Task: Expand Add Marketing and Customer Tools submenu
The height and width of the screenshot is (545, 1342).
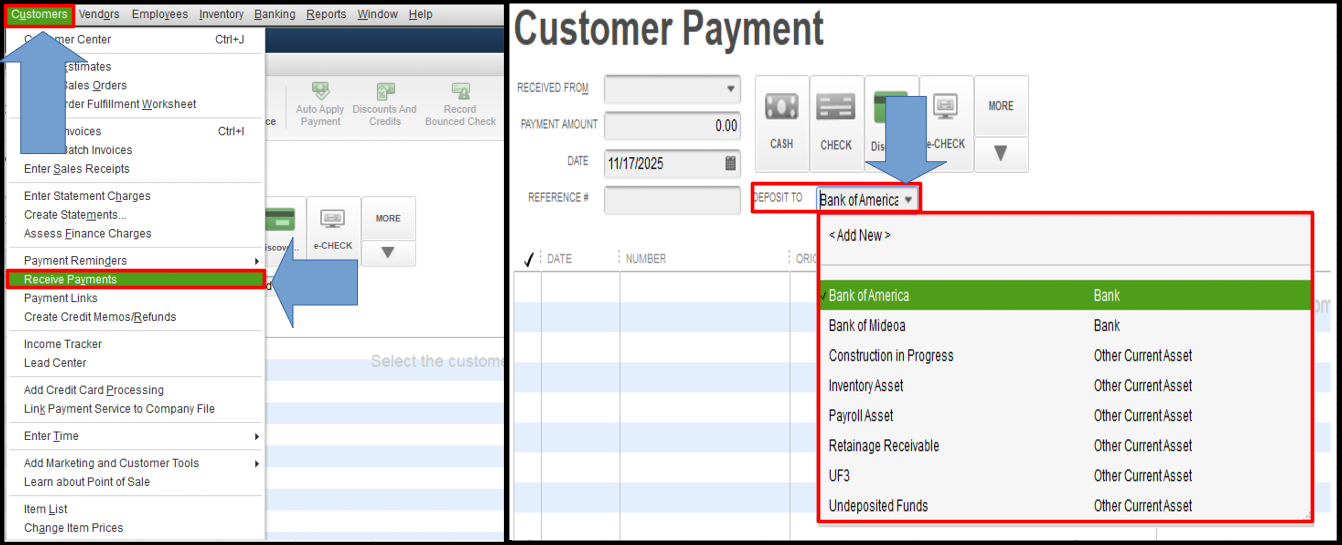Action: (135, 463)
